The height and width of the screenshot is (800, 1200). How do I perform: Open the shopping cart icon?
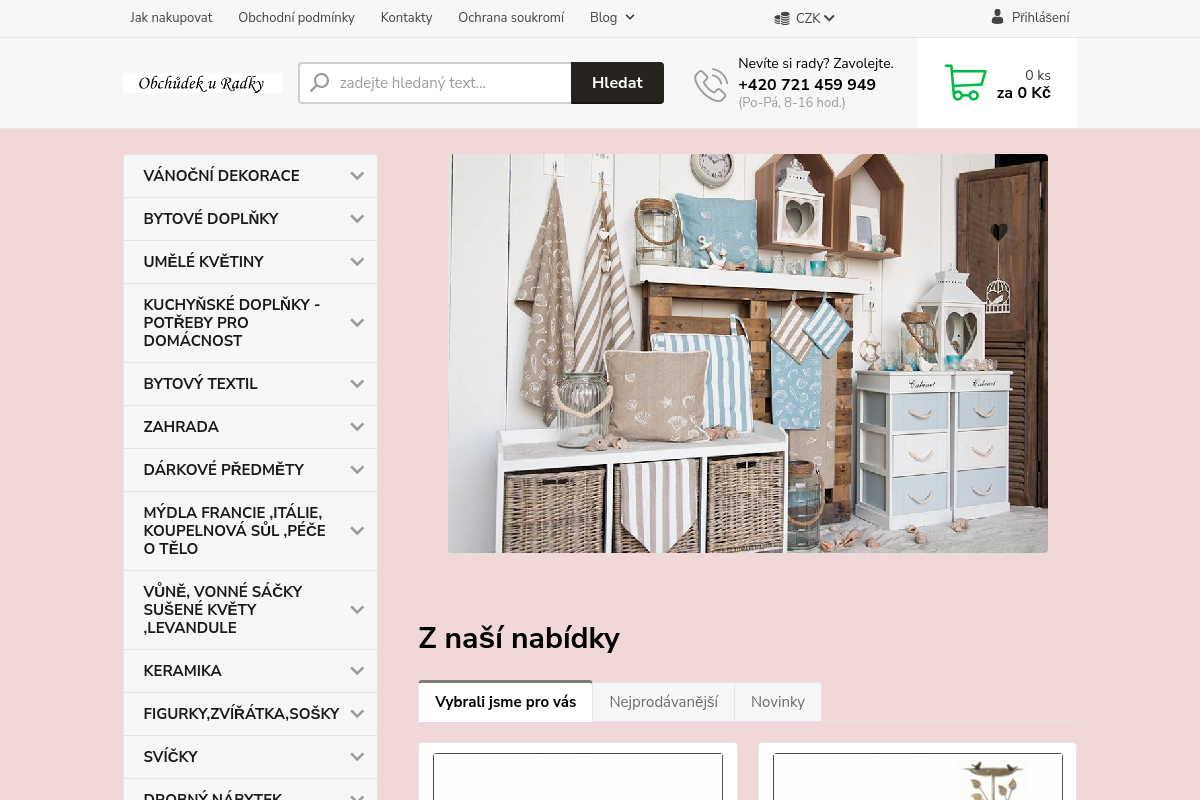[x=965, y=83]
